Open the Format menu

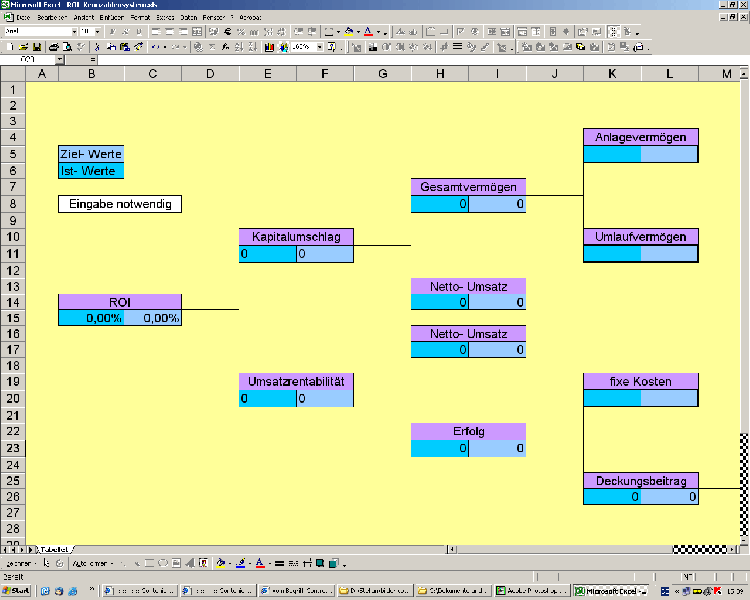click(x=140, y=17)
